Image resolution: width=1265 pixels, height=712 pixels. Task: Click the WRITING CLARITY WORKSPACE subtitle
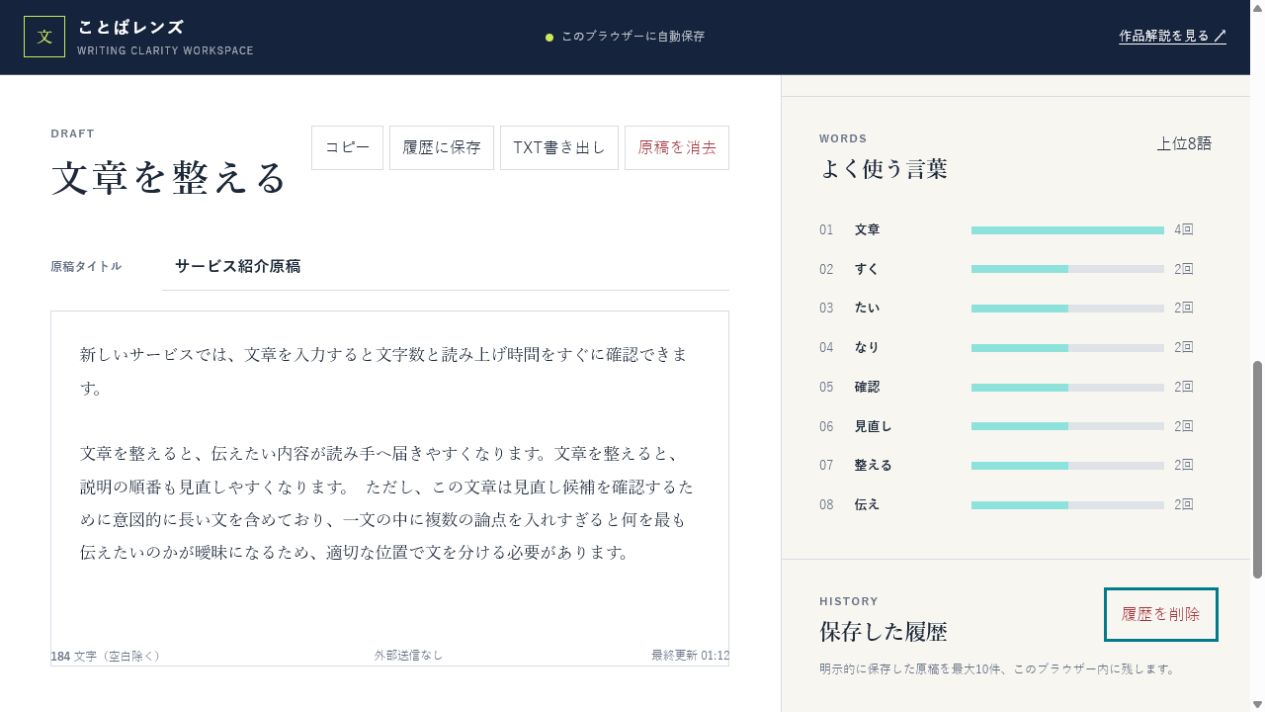click(165, 51)
